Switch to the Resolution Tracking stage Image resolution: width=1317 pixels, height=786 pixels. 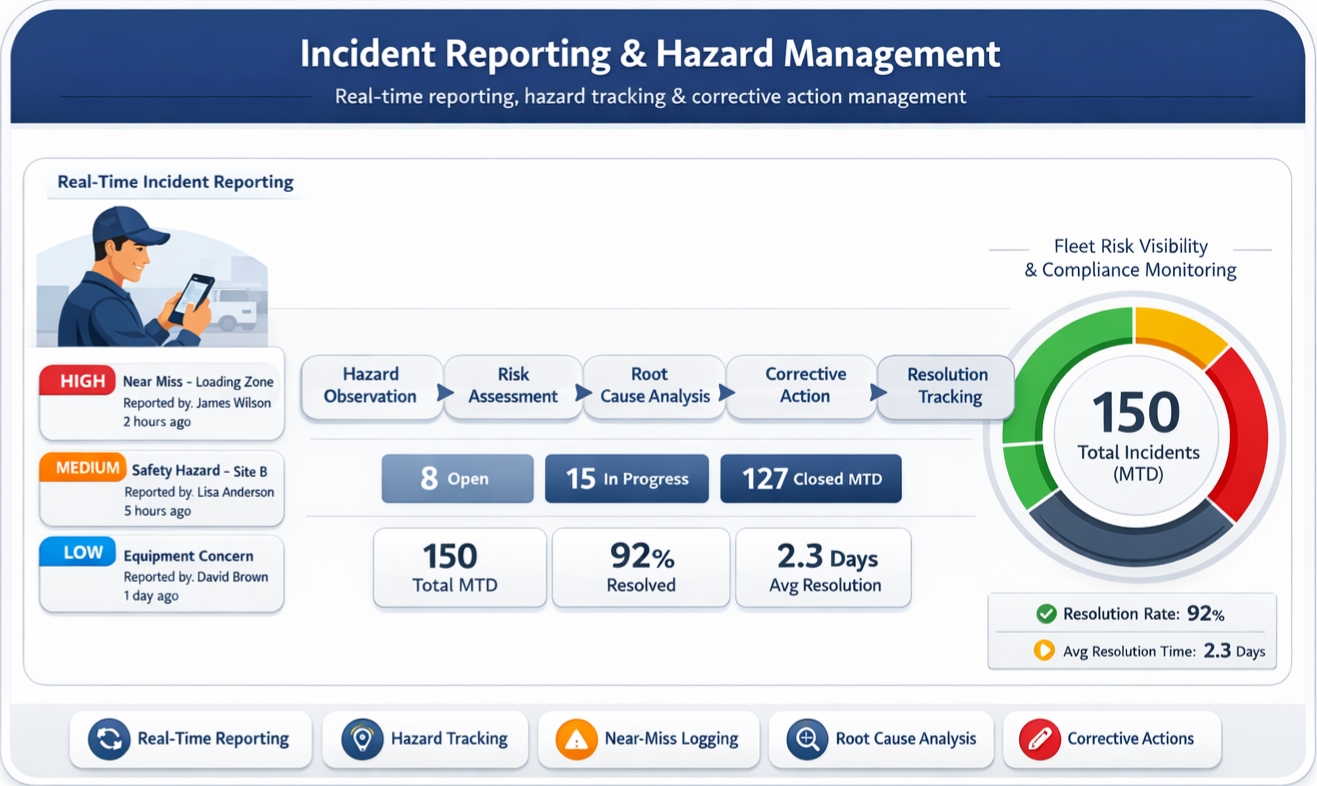point(946,388)
